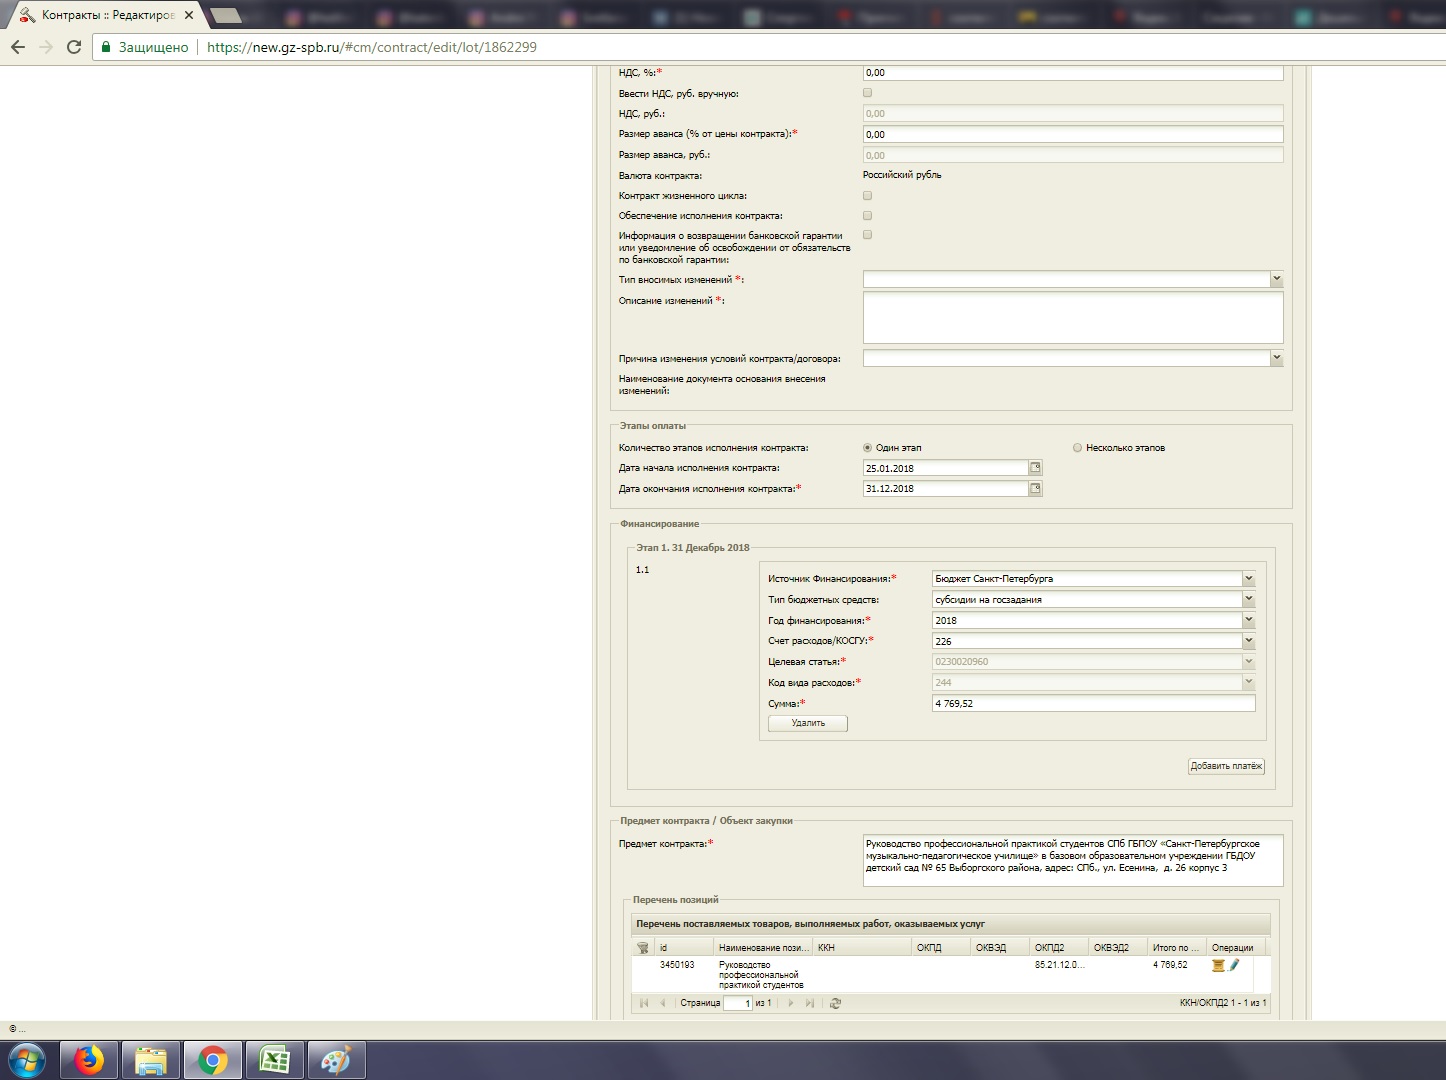1446x1080 pixels.
Task: Go to next page of positions grid
Action: (x=791, y=1003)
